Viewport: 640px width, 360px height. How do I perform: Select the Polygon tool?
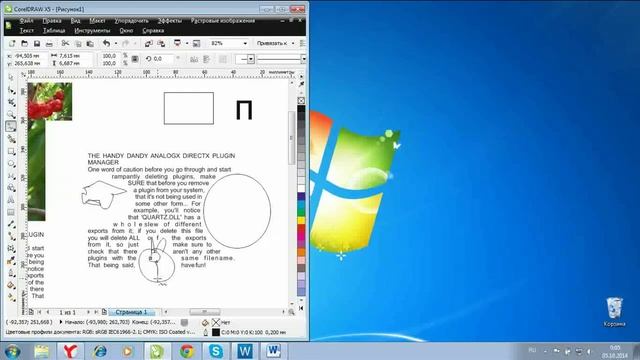pyautogui.click(x=11, y=176)
